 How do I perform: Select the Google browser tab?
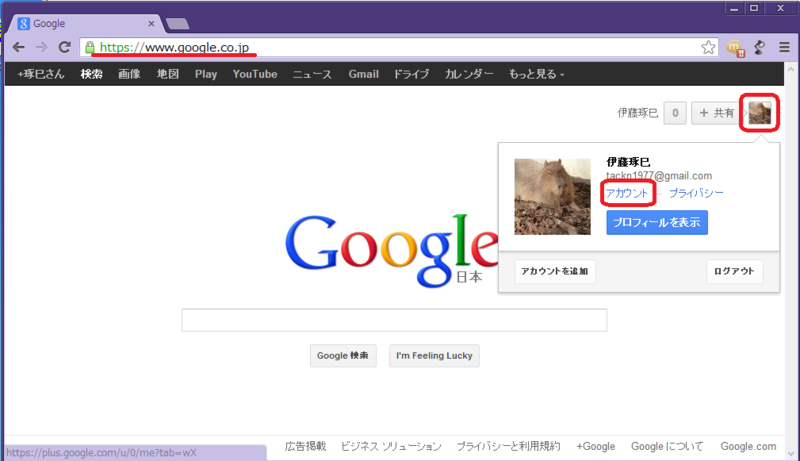tap(84, 23)
